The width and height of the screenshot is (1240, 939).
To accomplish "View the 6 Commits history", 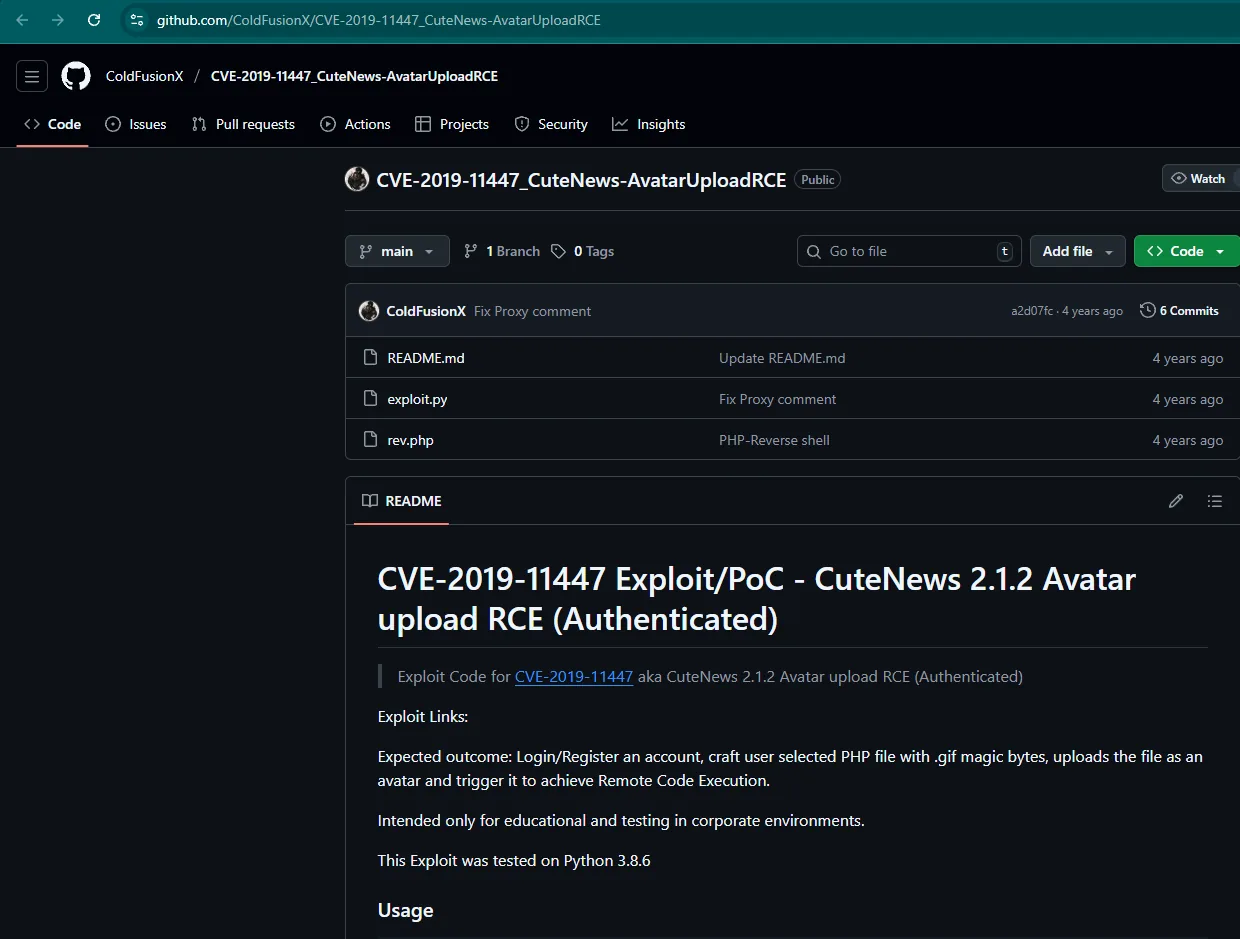I will pos(1180,311).
